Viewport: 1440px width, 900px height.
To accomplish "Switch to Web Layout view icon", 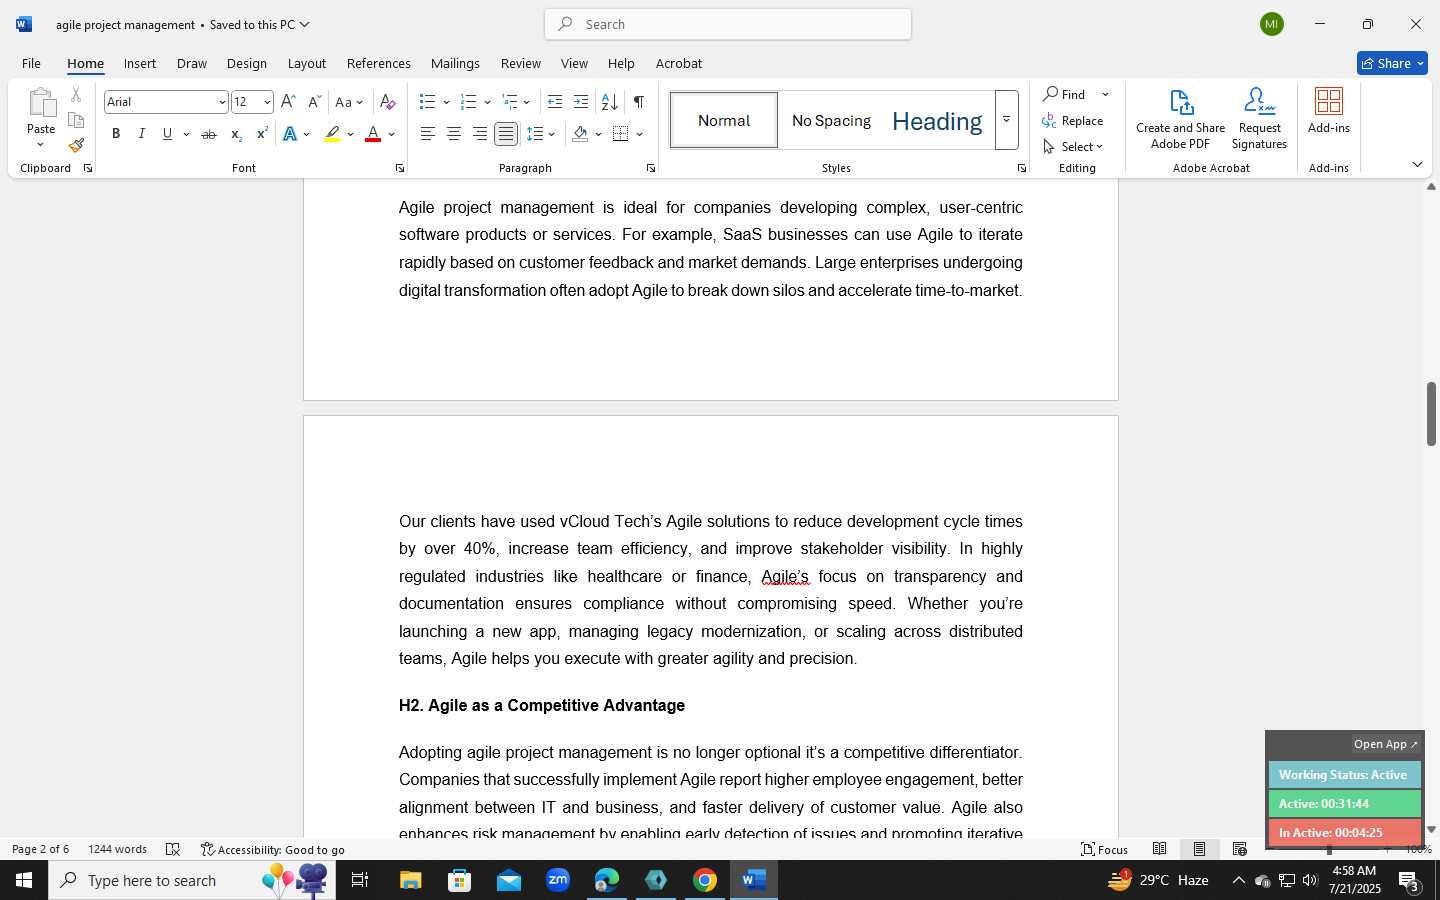I will tap(1240, 849).
